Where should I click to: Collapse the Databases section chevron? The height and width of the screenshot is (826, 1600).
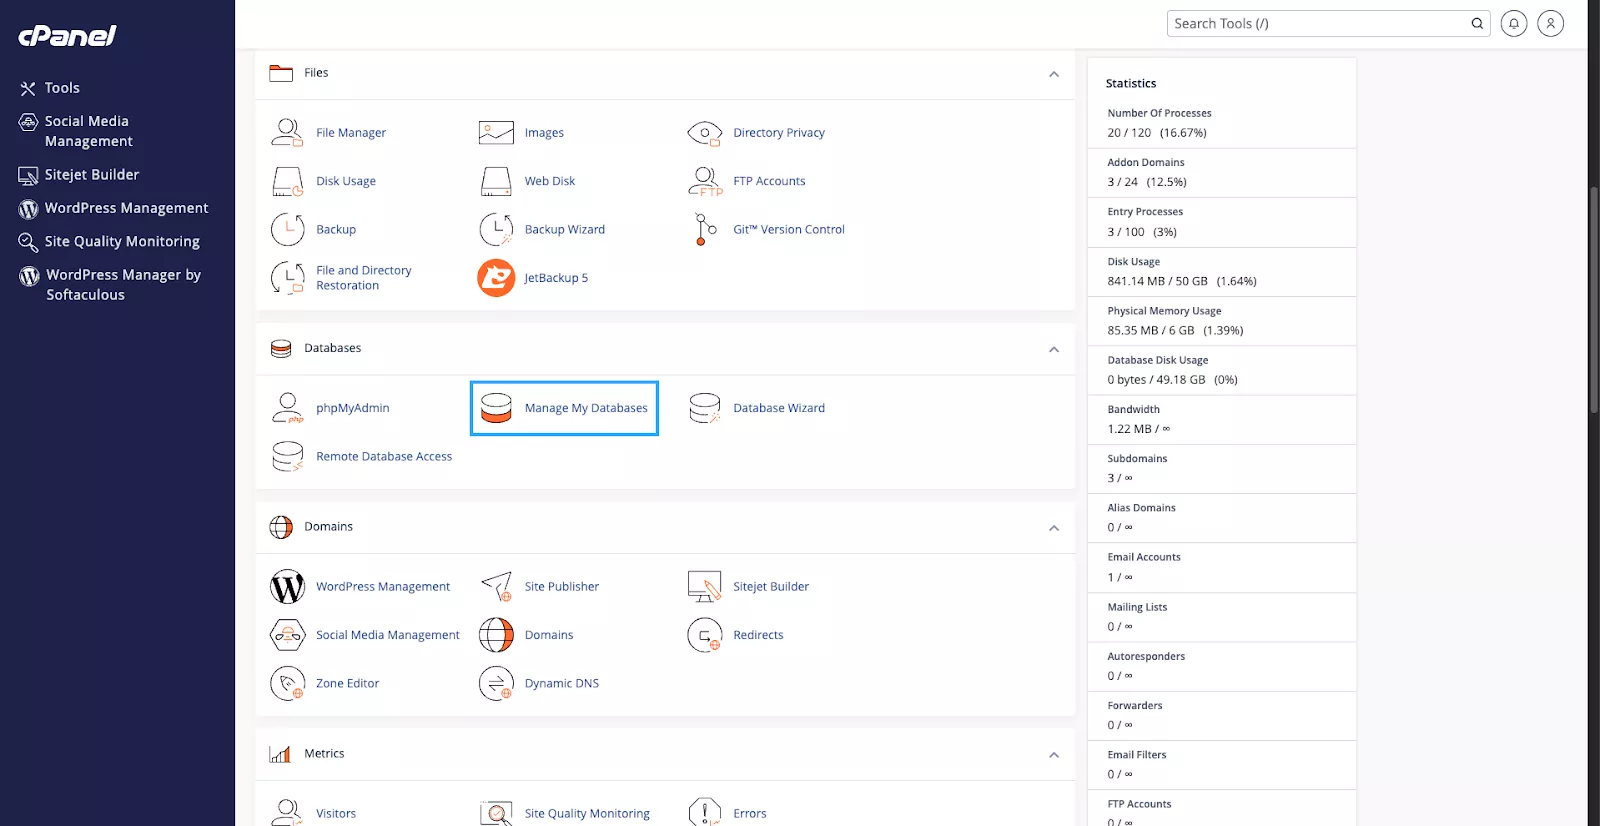click(1054, 349)
